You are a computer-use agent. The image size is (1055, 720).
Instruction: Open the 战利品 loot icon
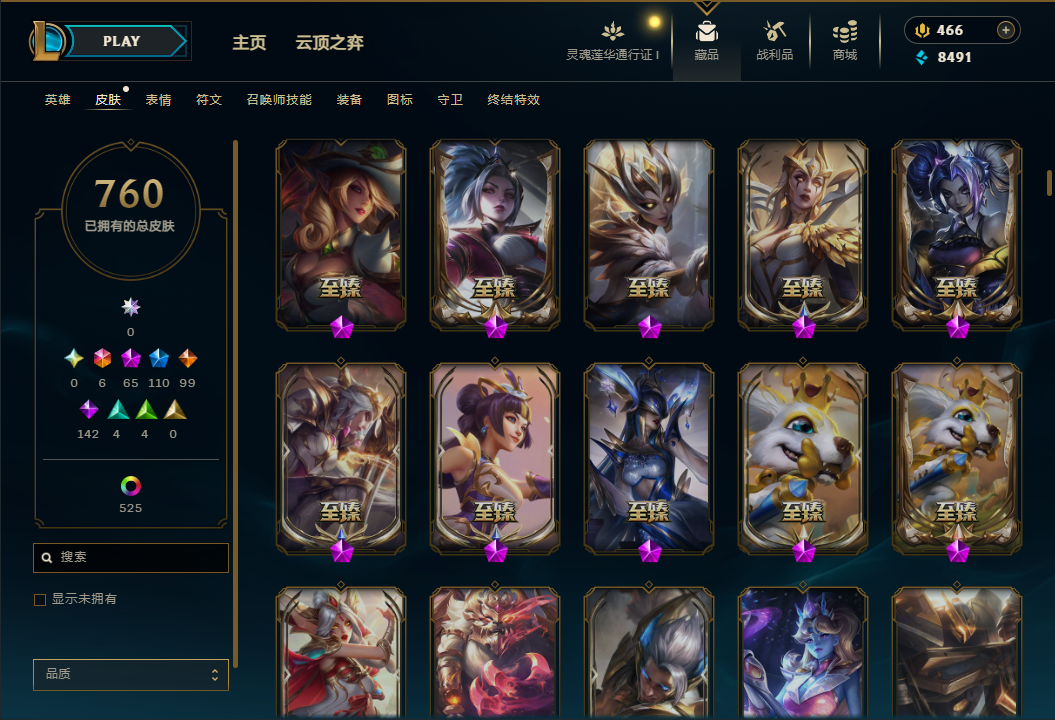(x=774, y=32)
